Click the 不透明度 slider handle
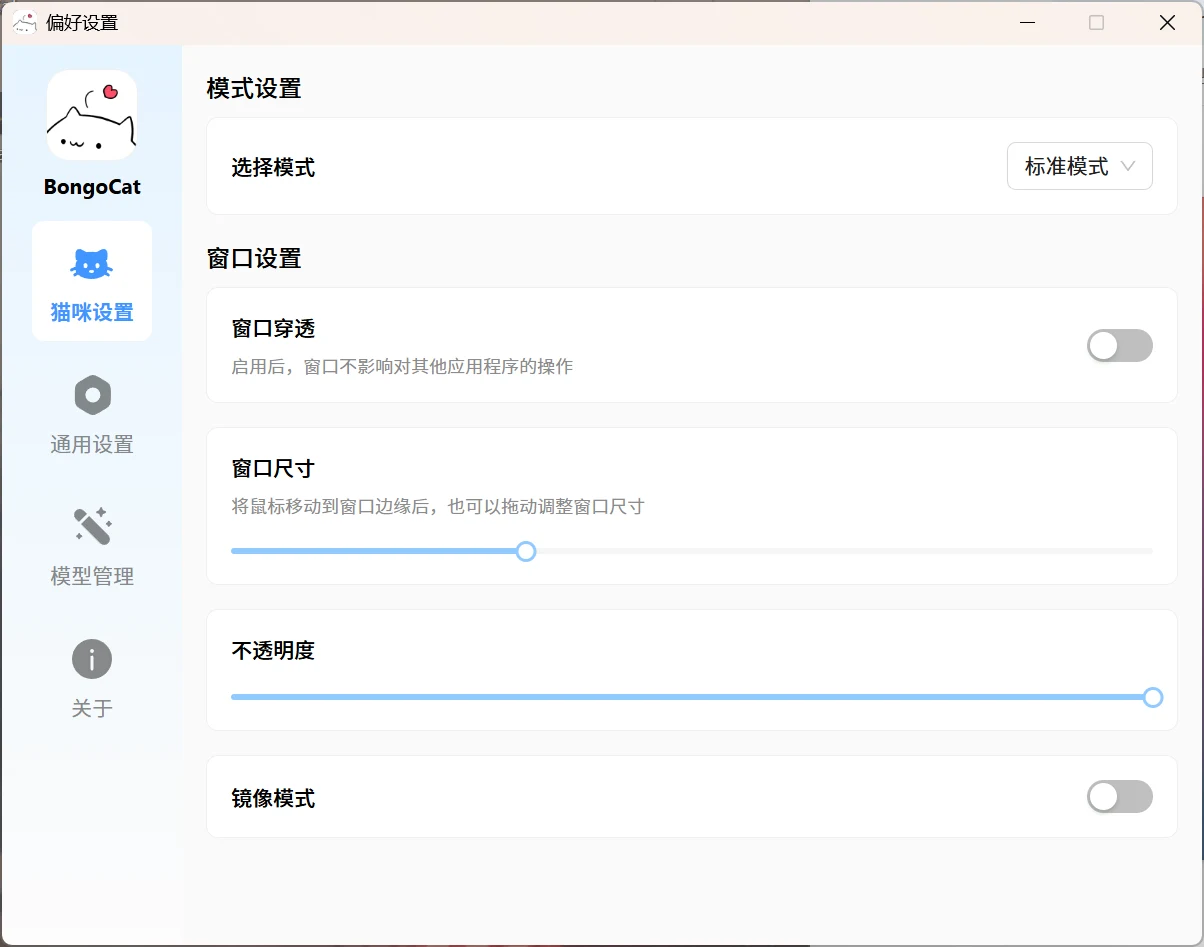This screenshot has height=947, width=1204. (x=1152, y=697)
